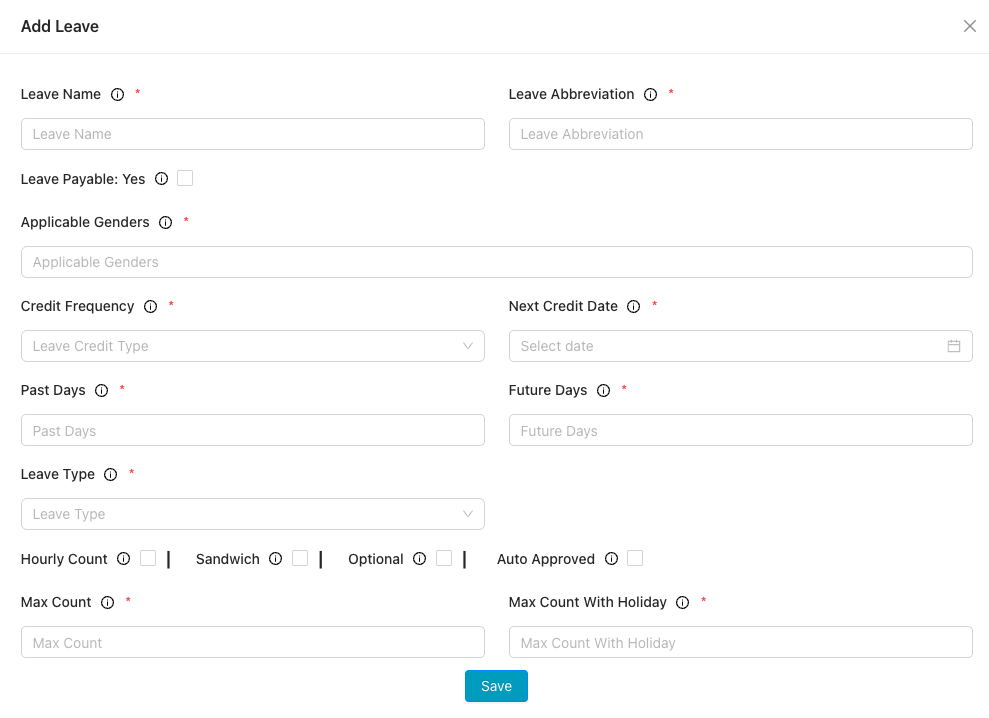Screen dimensions: 989x718
Task: Enable the Auto Approved checkbox
Action: point(635,559)
